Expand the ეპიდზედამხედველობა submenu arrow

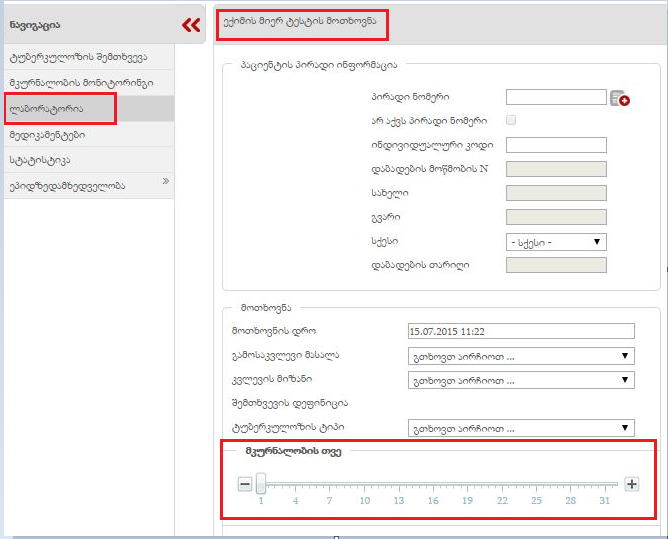(166, 182)
